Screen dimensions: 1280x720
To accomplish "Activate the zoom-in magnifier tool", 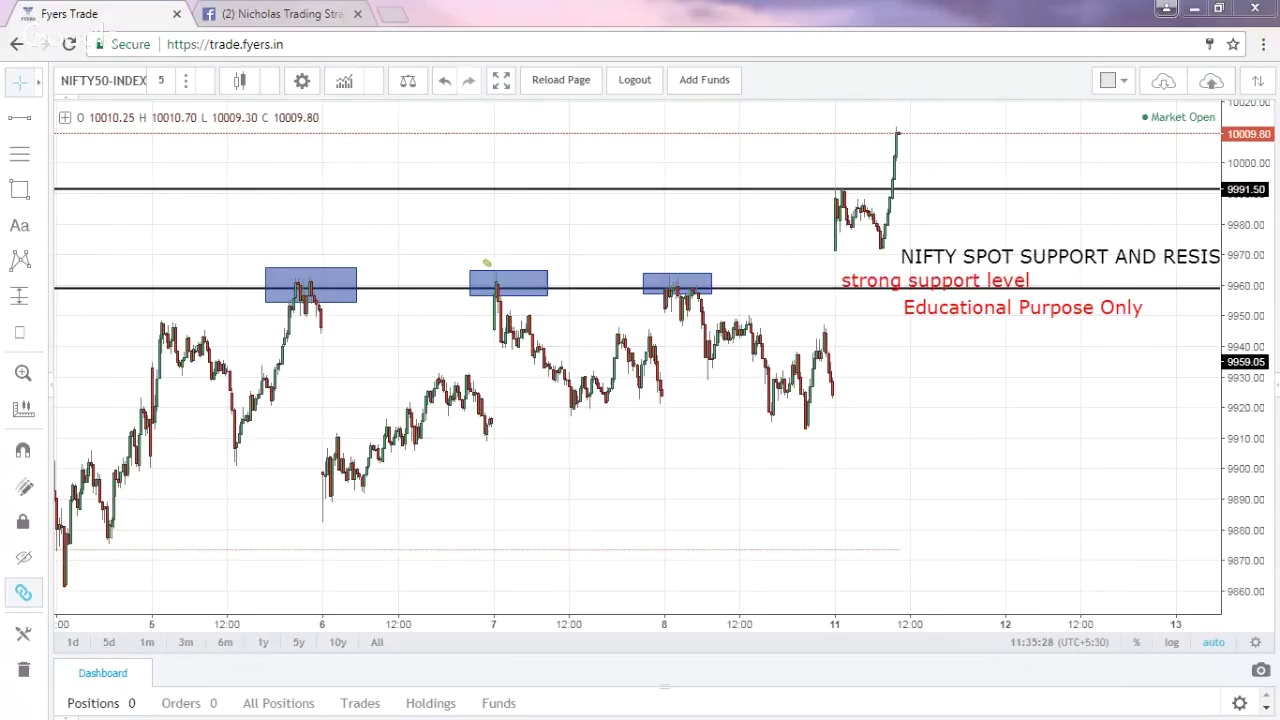I will (23, 374).
